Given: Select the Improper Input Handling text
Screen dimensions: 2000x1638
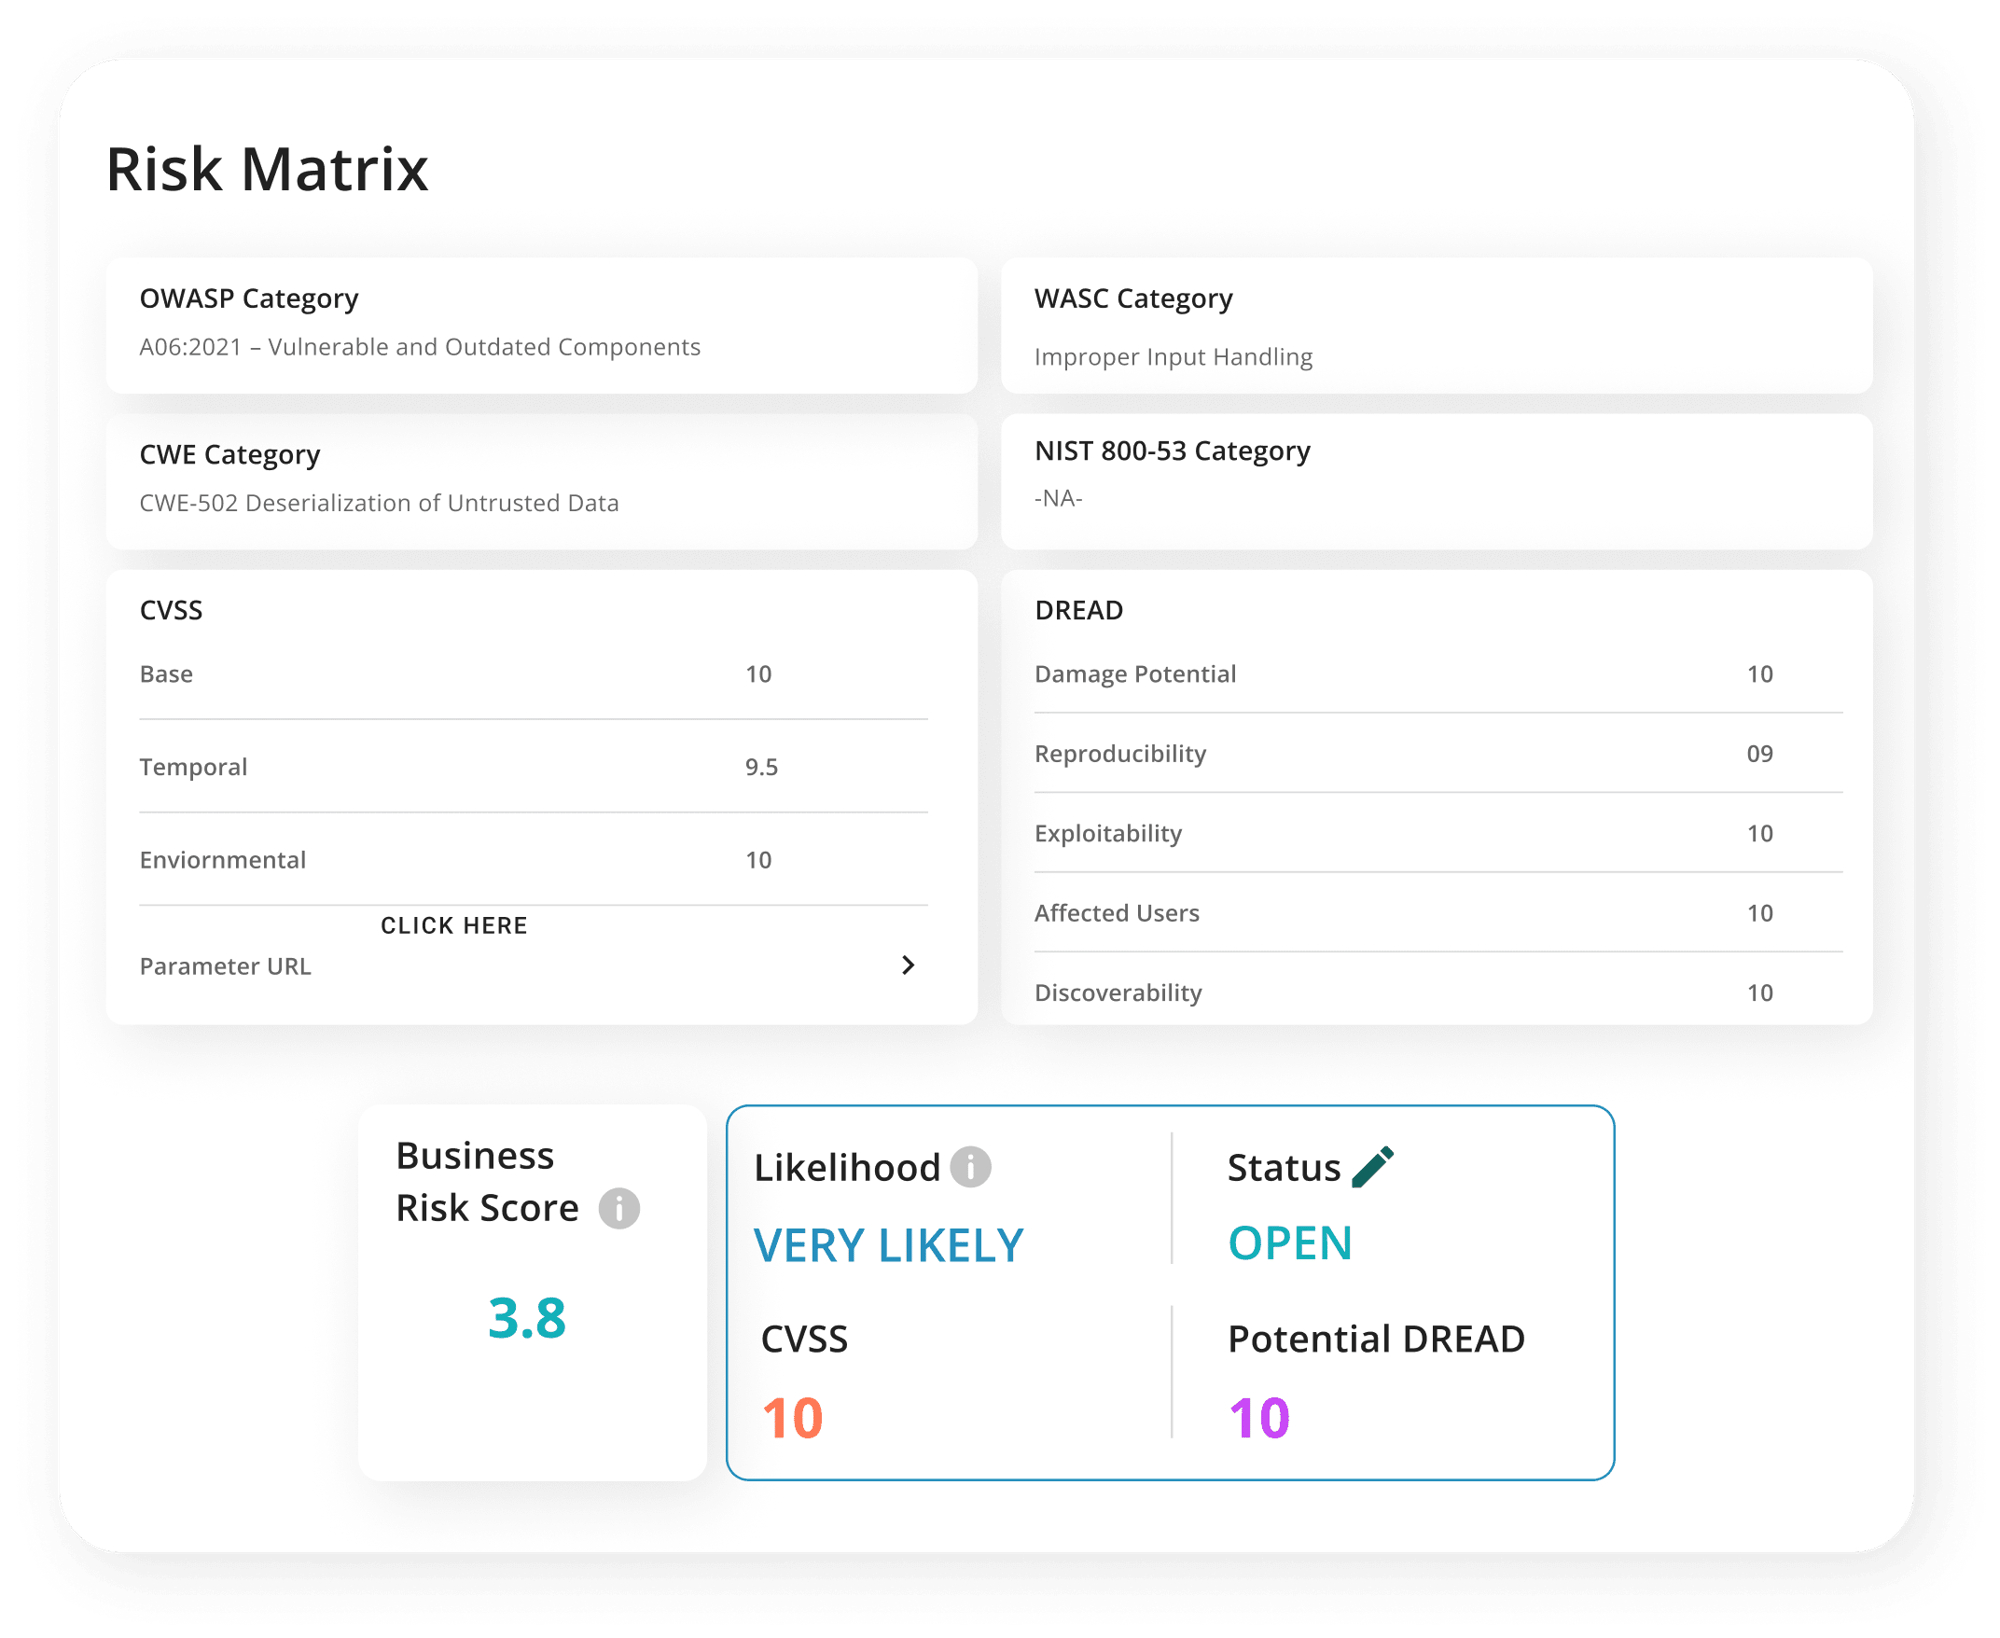Looking at the screenshot, I should coord(1173,357).
